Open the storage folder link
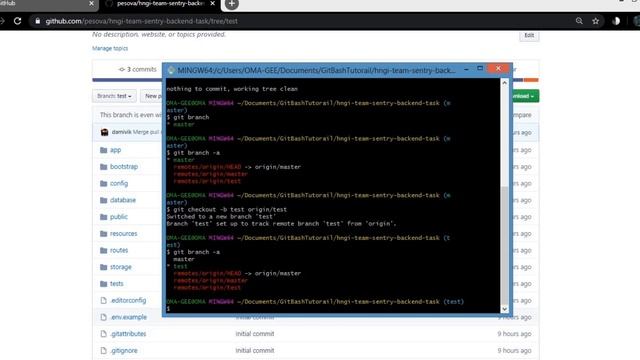 coord(121,267)
